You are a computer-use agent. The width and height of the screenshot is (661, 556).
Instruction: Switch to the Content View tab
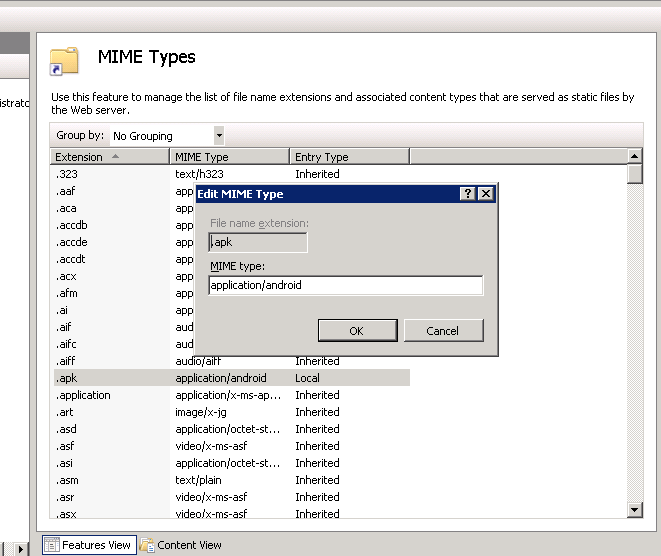[189, 545]
